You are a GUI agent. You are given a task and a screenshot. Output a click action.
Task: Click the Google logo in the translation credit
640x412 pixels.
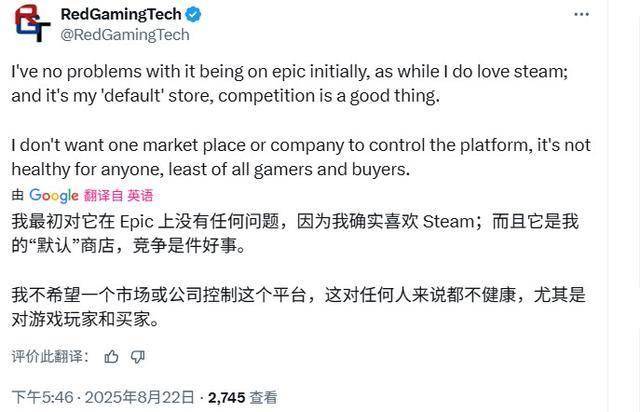(x=54, y=196)
